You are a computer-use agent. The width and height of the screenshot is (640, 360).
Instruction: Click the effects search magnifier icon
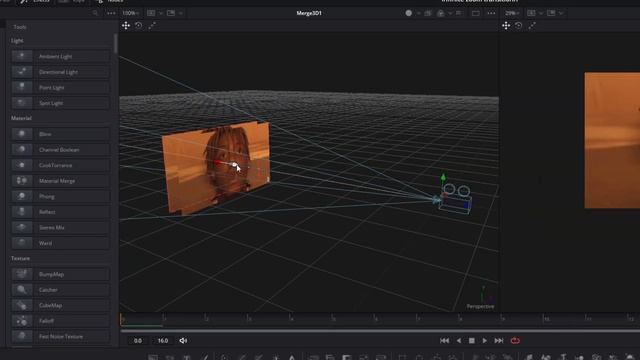[95, 13]
